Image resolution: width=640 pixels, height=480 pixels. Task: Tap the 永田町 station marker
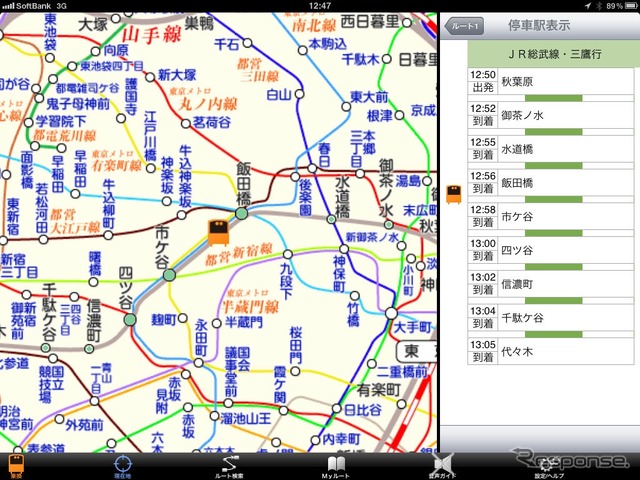[x=199, y=362]
